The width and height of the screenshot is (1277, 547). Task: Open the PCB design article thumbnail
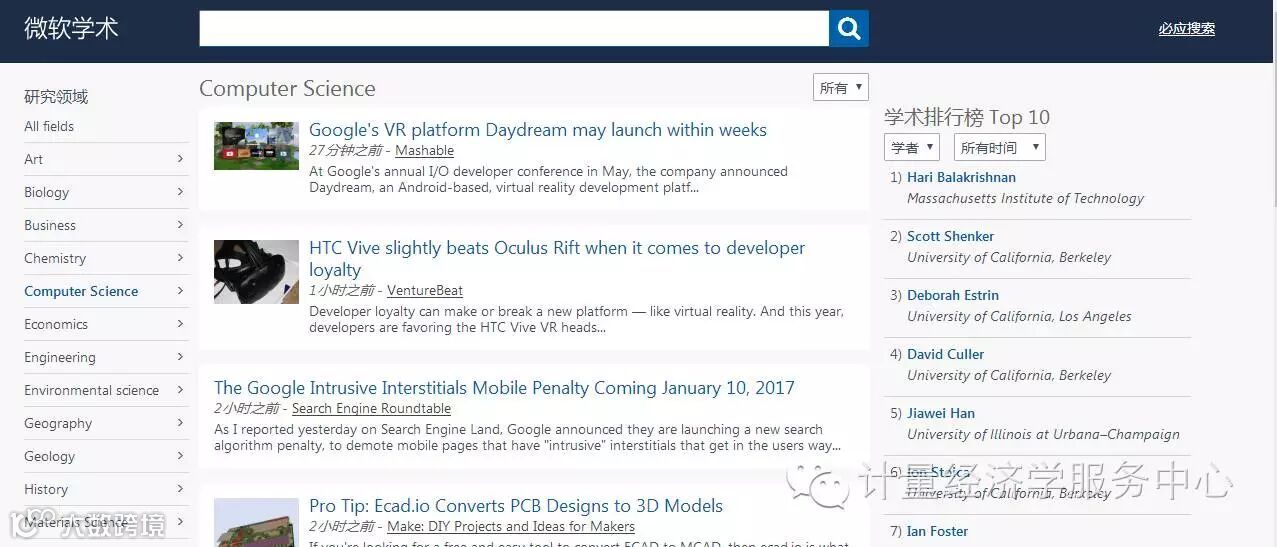(x=256, y=522)
